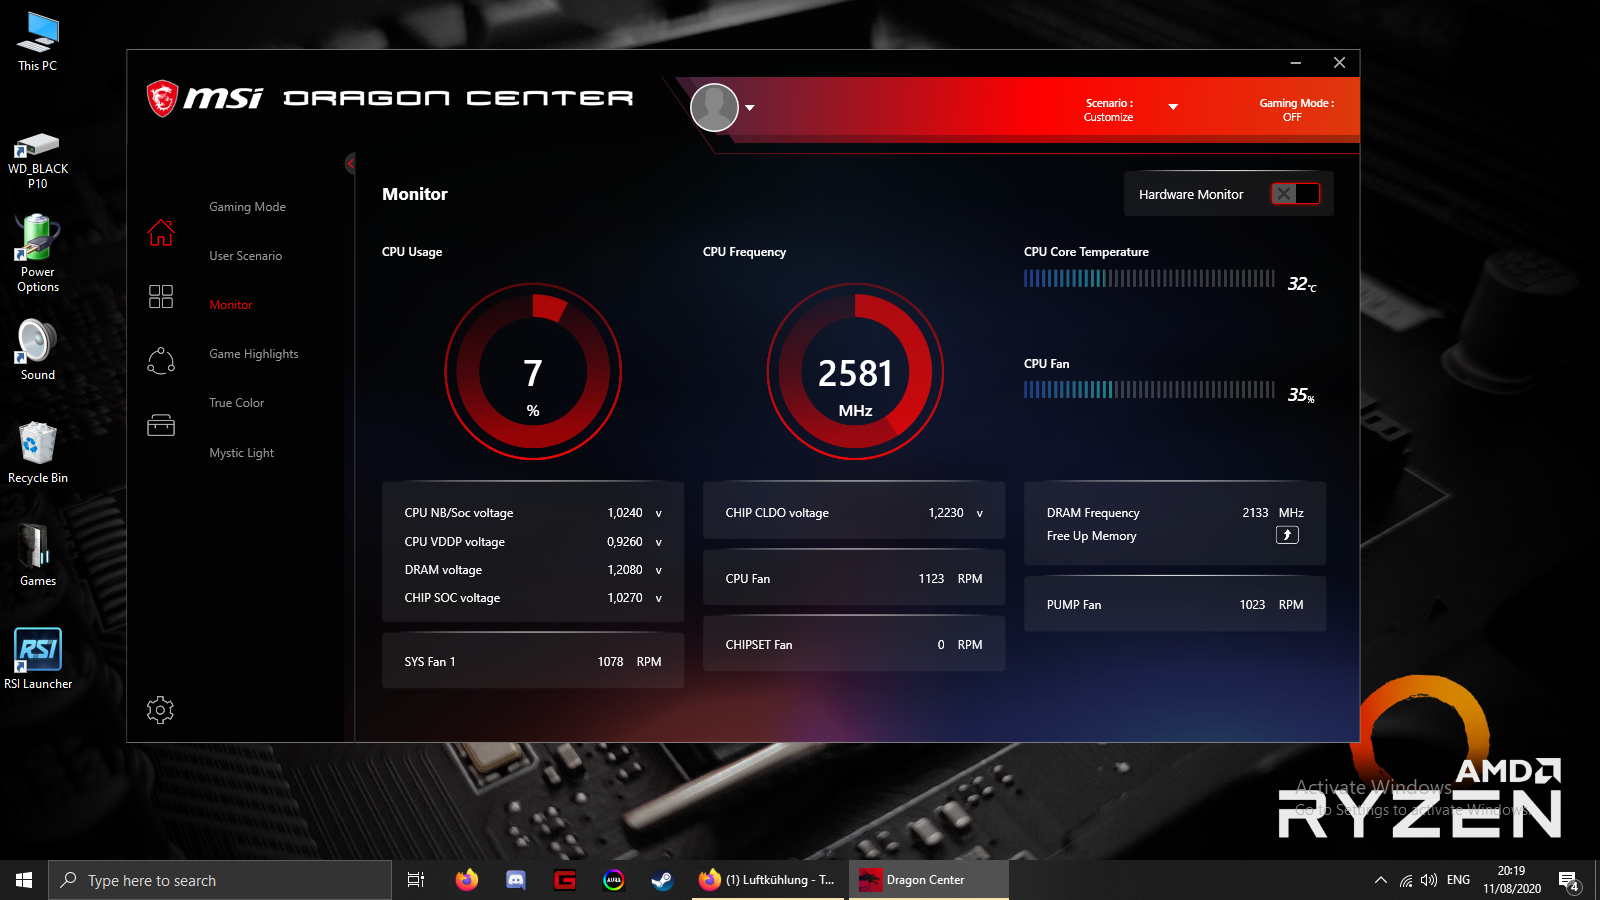Collapse the sidebar with red arrow handle

coord(350,163)
